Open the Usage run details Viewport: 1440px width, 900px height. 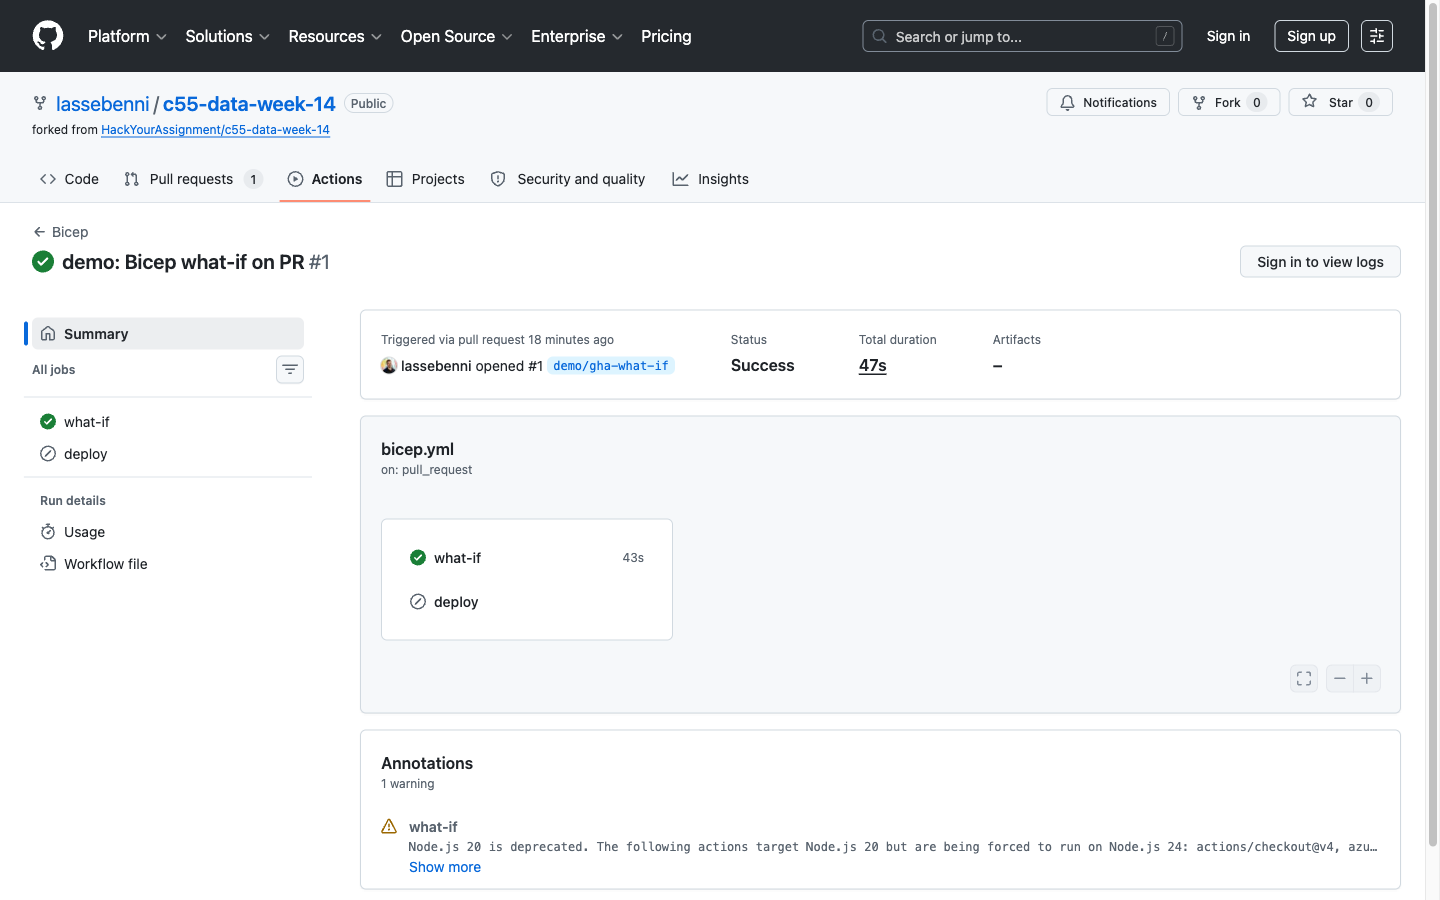tap(168, 532)
